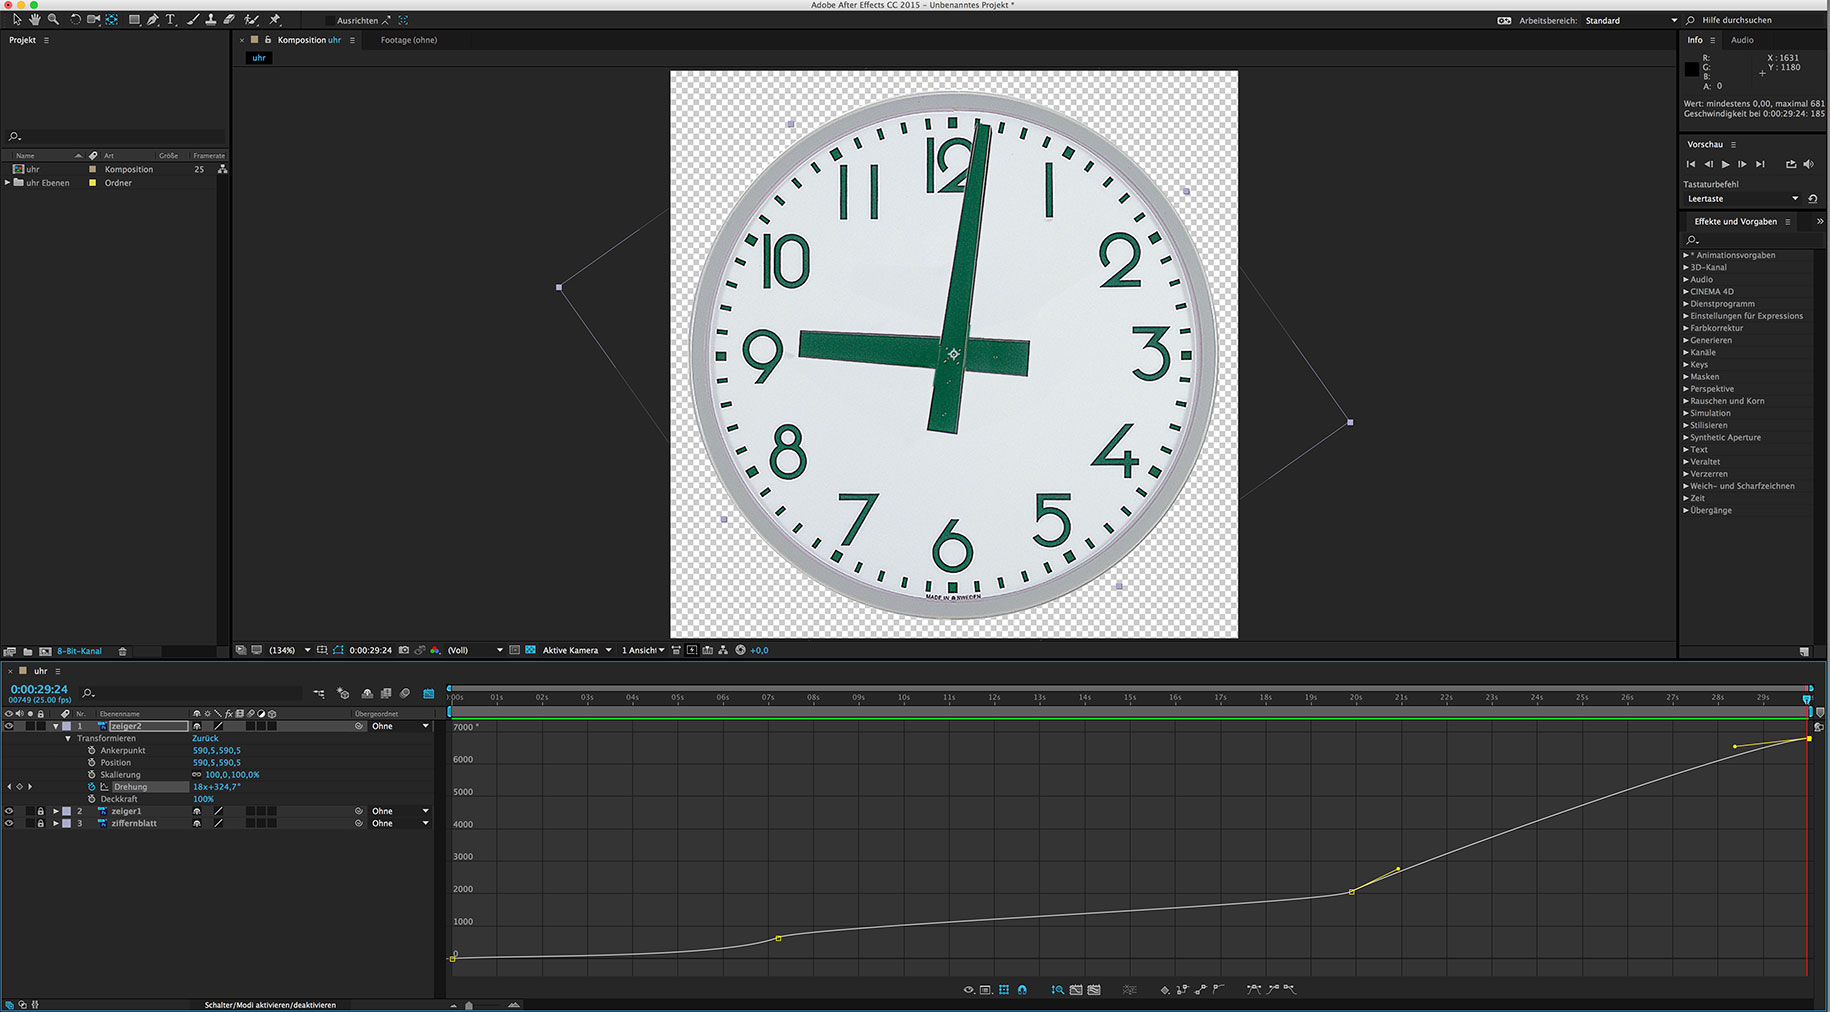Viewport: 1830px width, 1012px height.
Task: Open the Vorschau panel menu
Action: point(1733,144)
